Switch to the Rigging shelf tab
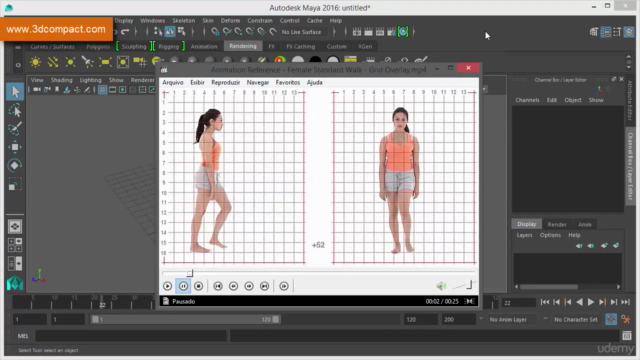This screenshot has height=360, width=640. coord(168,47)
